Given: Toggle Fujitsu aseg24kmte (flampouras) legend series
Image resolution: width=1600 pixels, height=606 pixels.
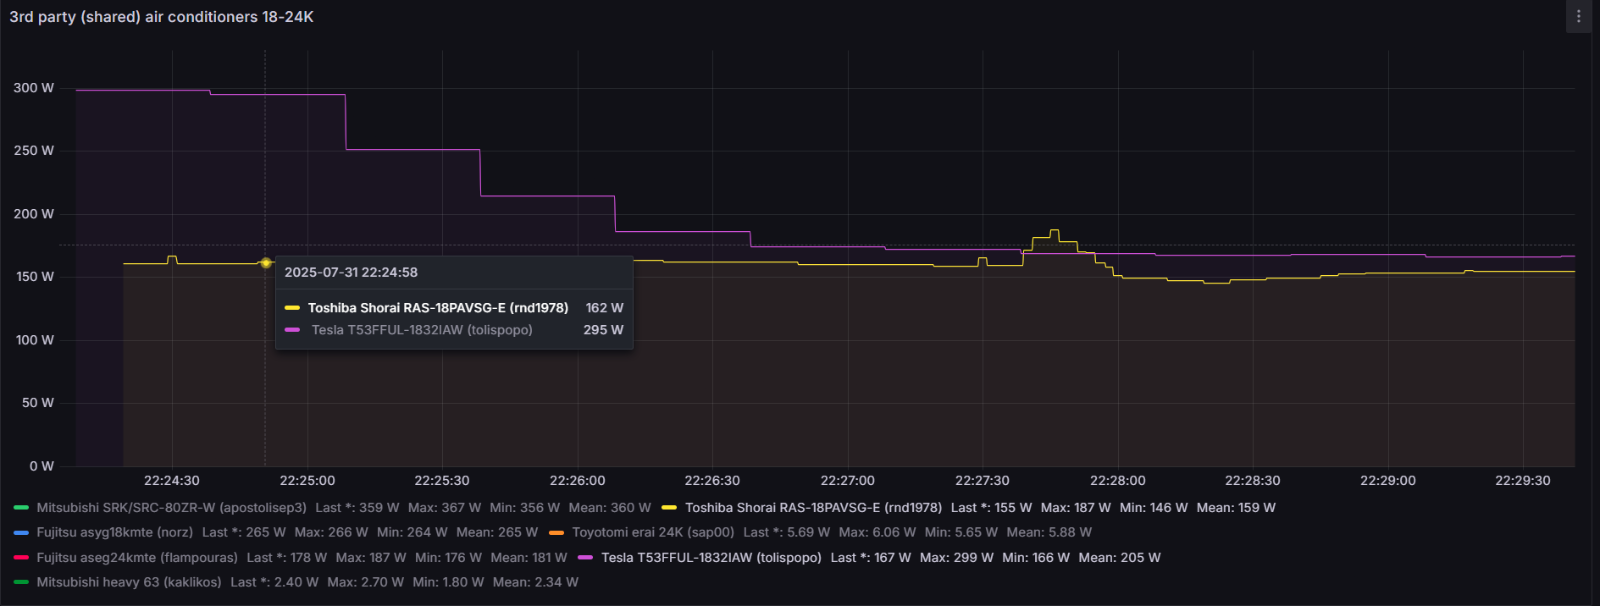Looking at the screenshot, I should point(137,558).
